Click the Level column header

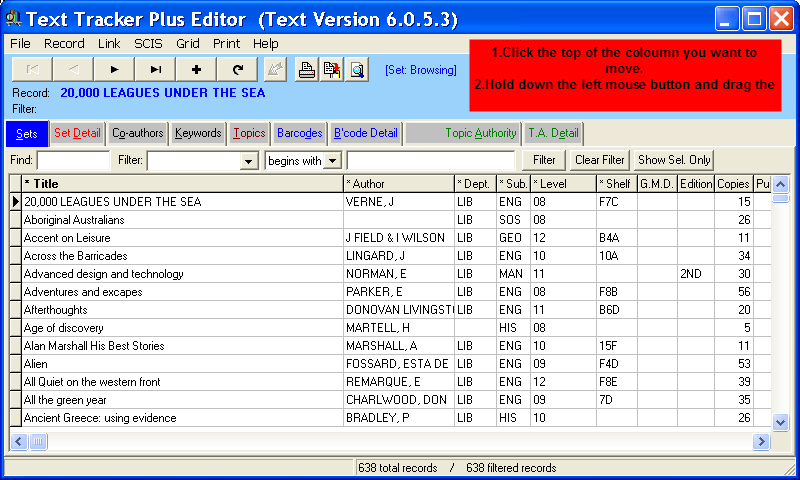click(563, 184)
